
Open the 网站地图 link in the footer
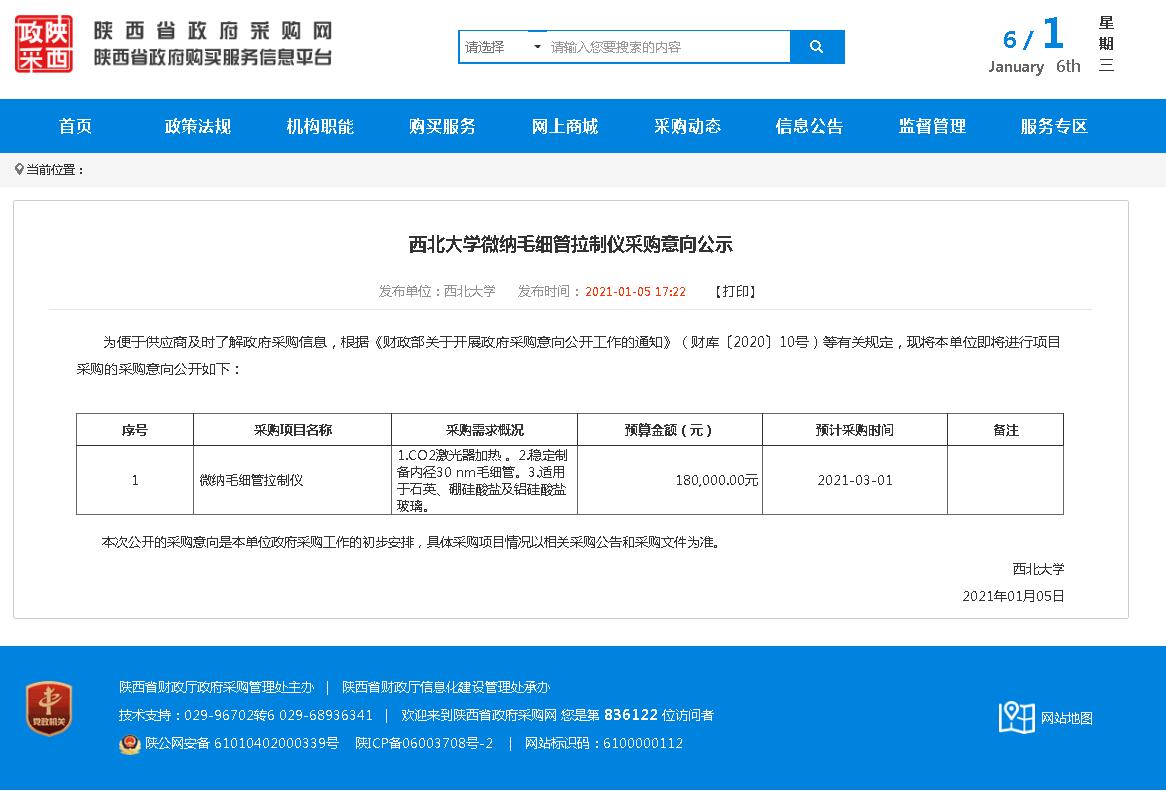click(x=1066, y=718)
